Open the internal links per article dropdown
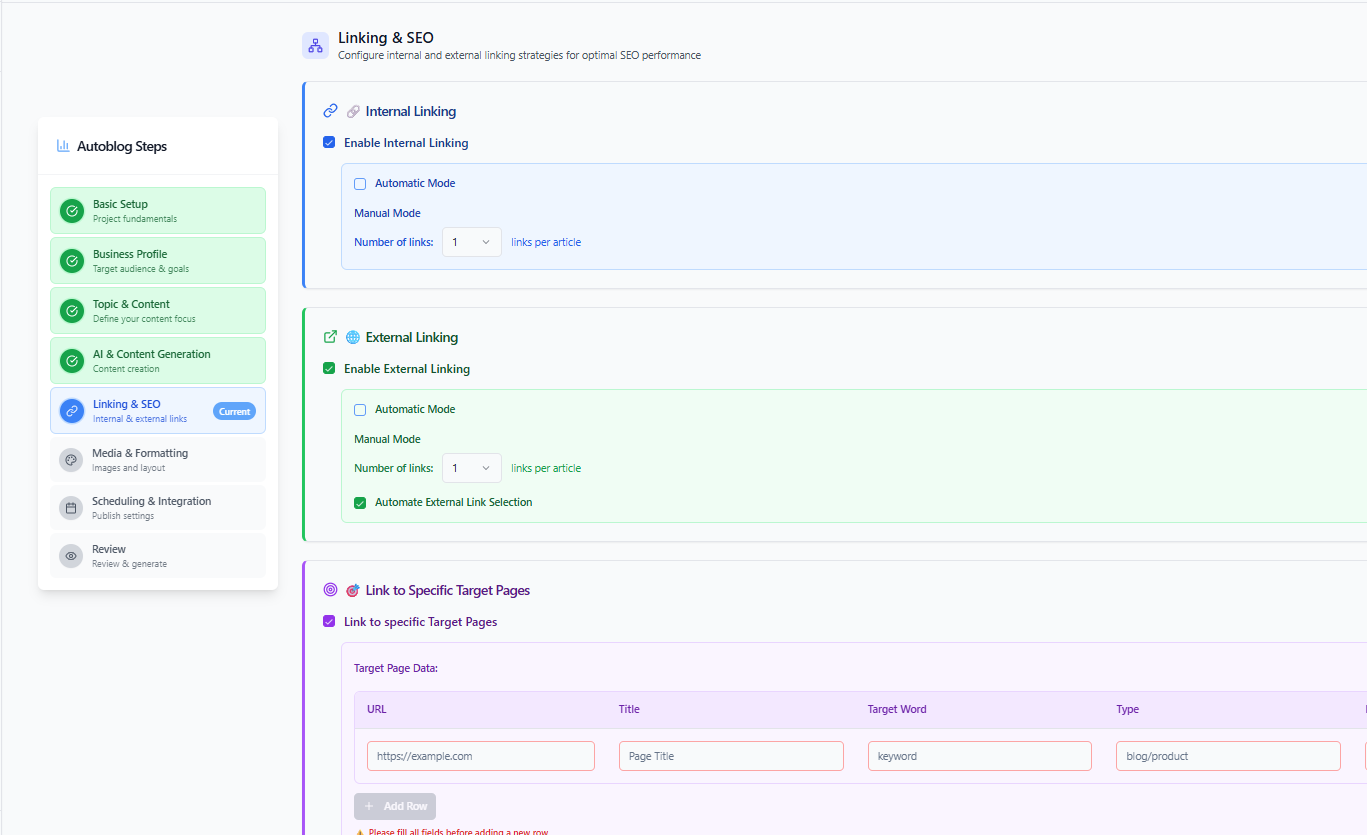The image size is (1367, 835). (x=472, y=242)
